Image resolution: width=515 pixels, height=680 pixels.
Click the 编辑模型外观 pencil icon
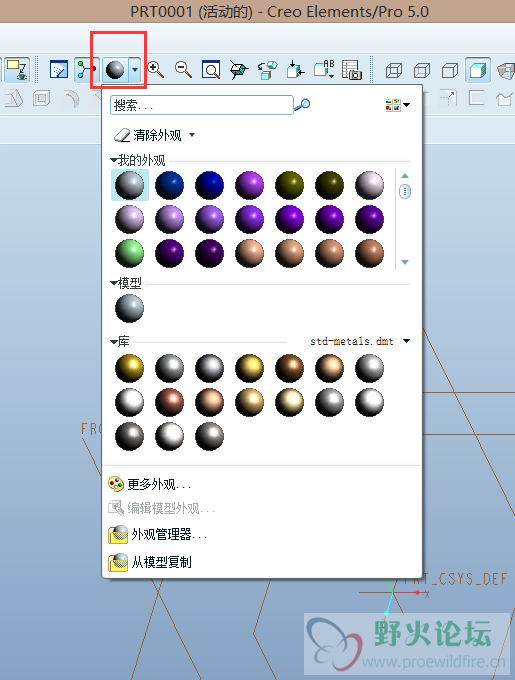(x=116, y=508)
